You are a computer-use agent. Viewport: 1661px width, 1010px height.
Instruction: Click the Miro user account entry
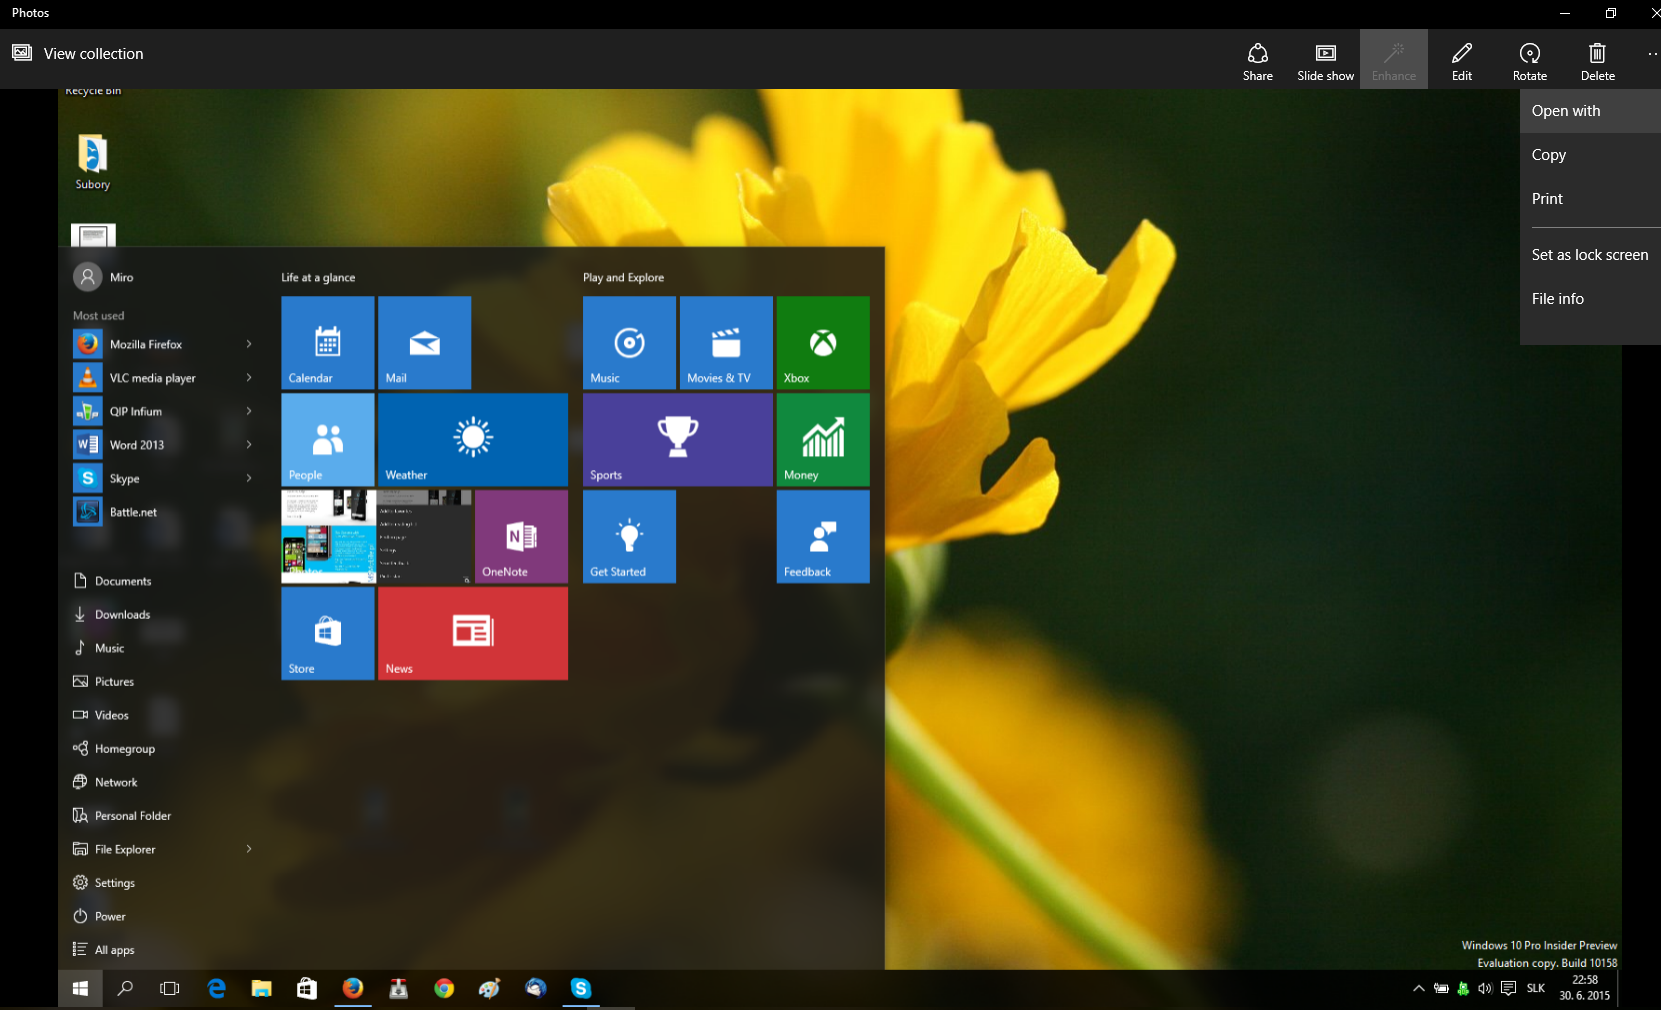[x=104, y=277]
